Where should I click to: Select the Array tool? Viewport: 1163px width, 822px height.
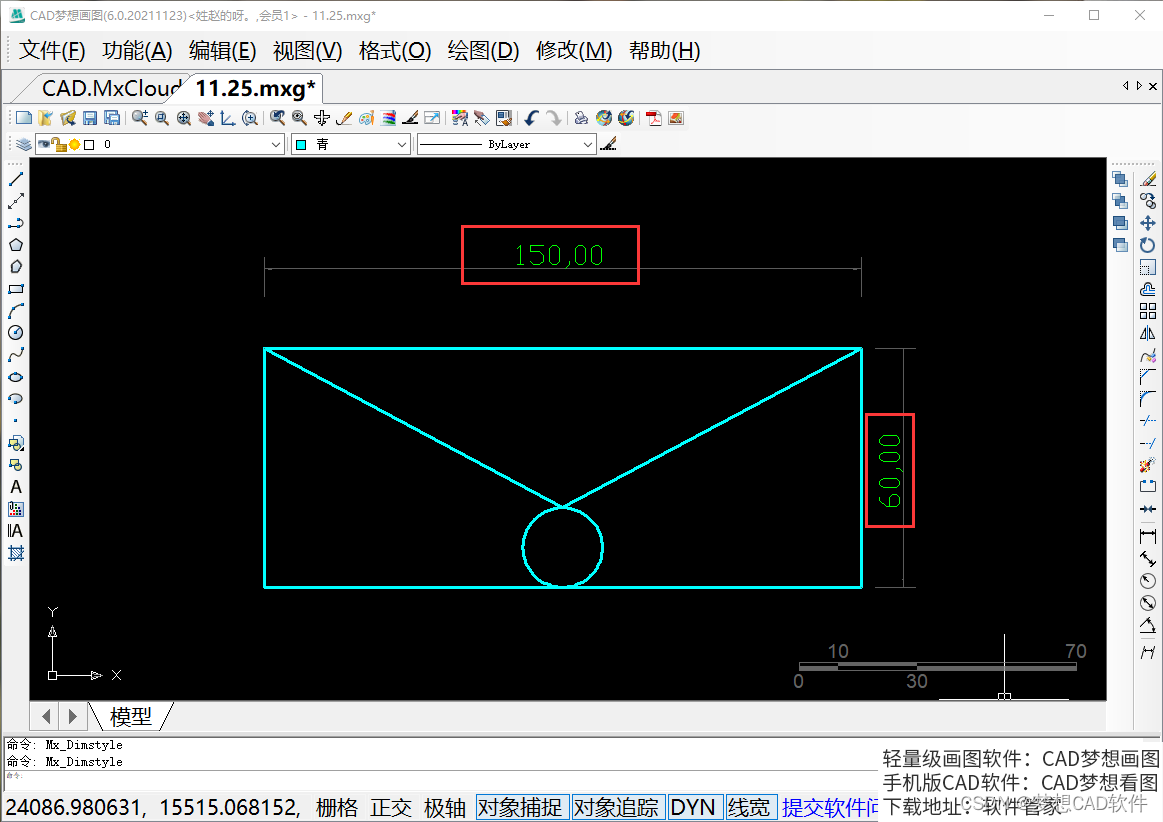[x=1148, y=311]
